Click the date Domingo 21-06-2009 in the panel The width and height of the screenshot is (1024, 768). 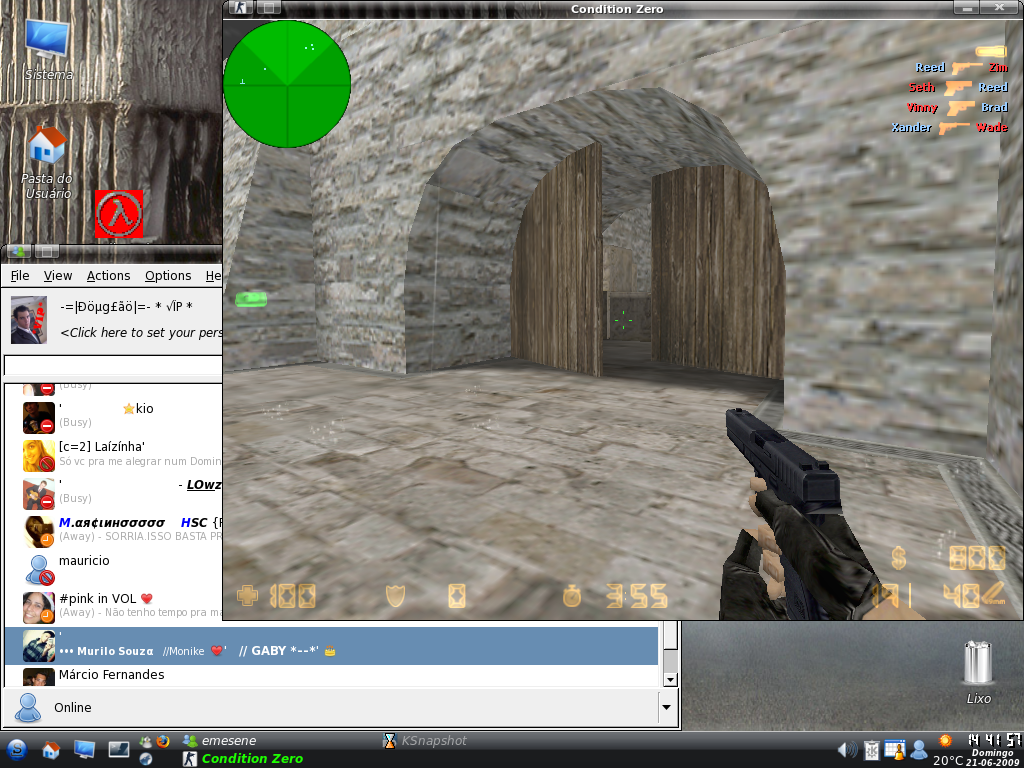point(992,758)
